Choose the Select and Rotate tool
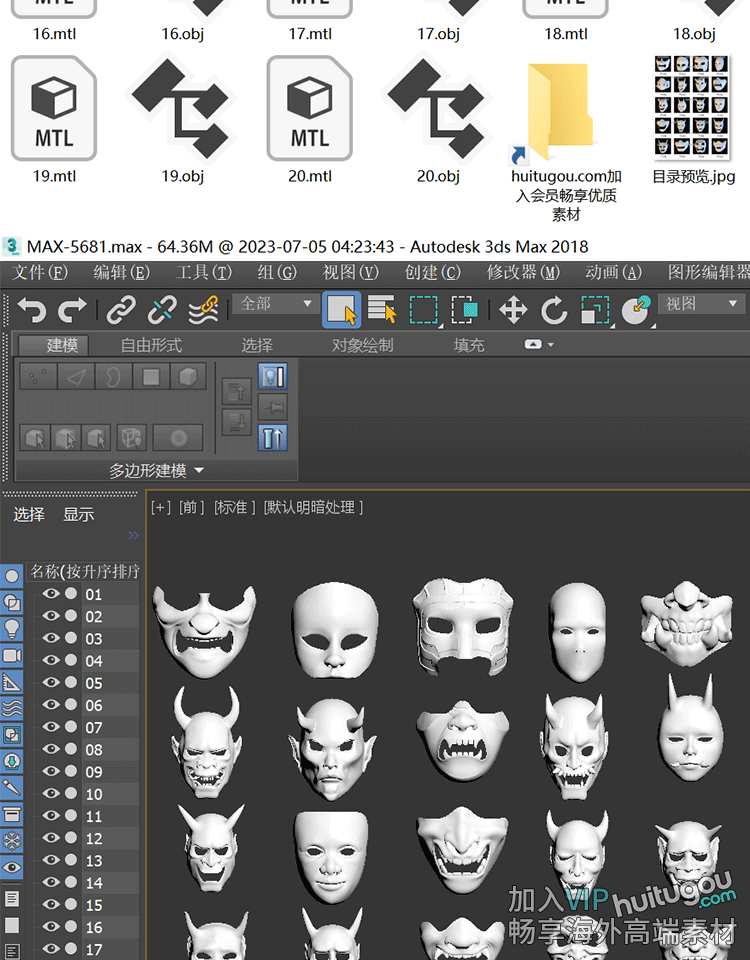 pyautogui.click(x=554, y=310)
